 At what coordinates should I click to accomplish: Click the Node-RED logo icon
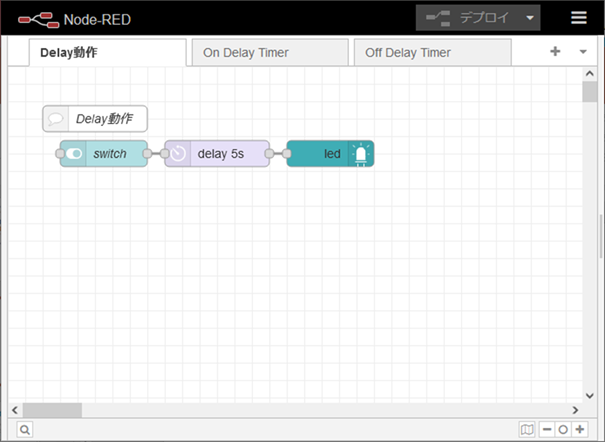pos(37,18)
